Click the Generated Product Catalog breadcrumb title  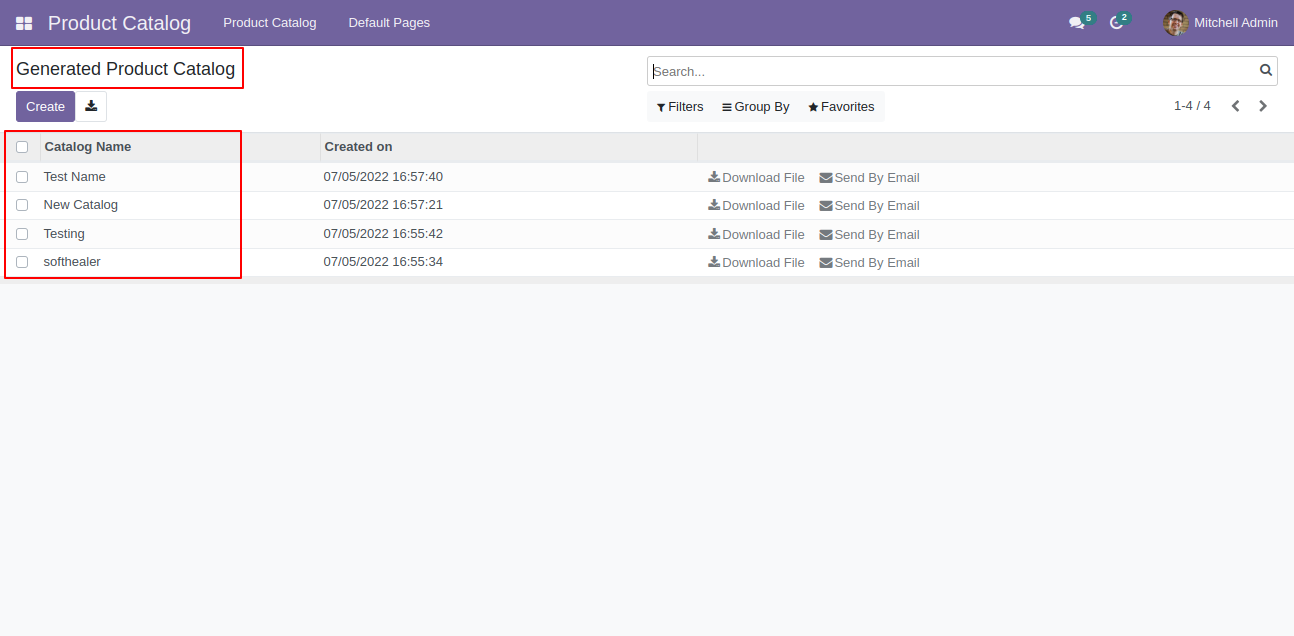coord(126,69)
